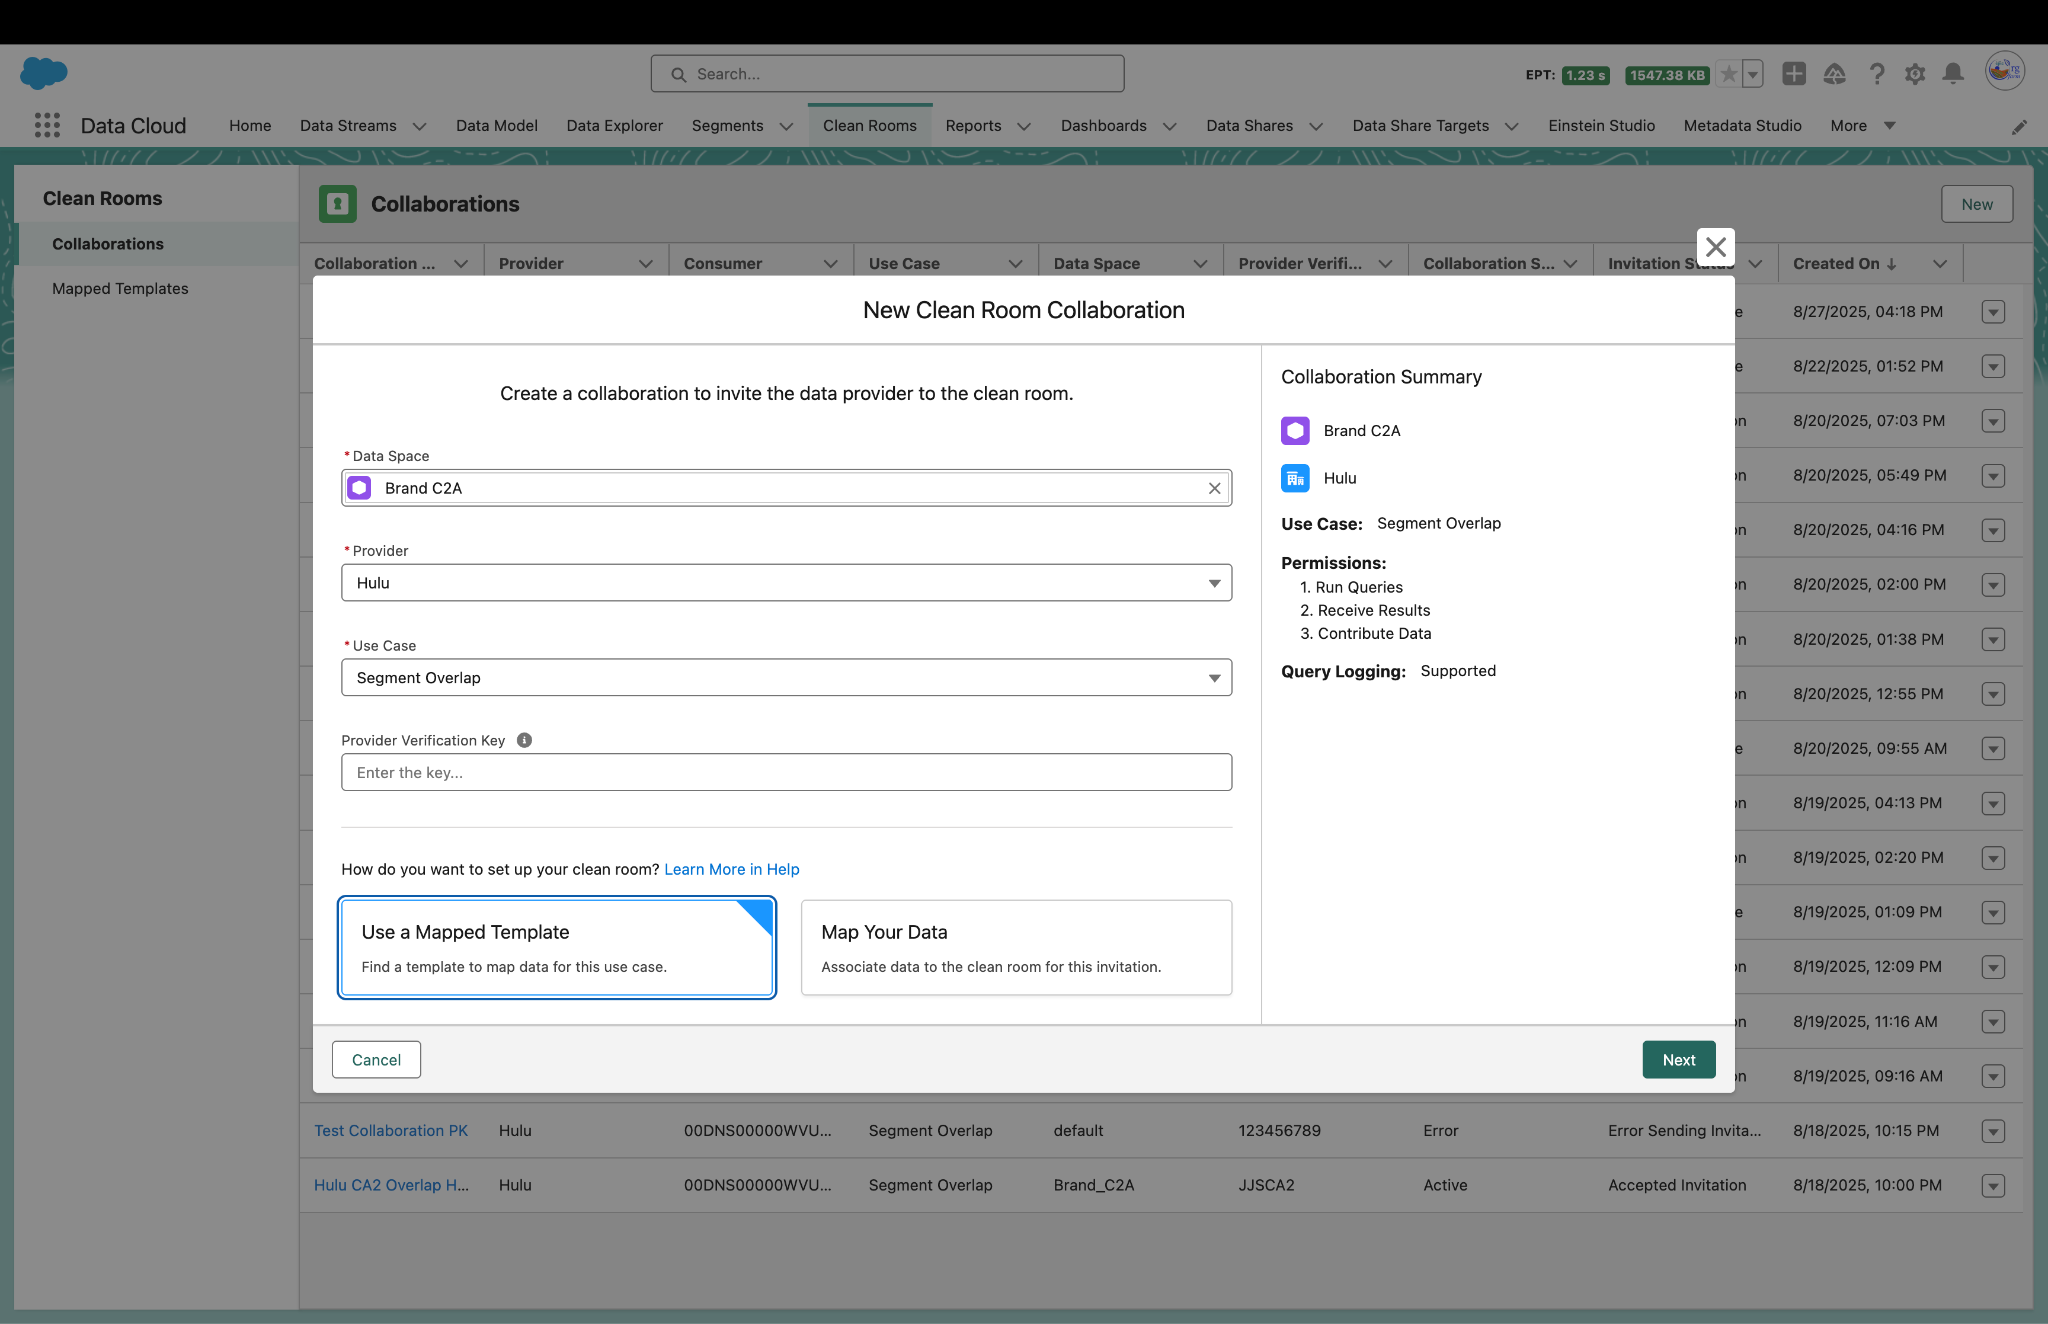2048x1324 pixels.
Task: Expand the Dashboards nav menu chevron
Action: coord(1170,126)
